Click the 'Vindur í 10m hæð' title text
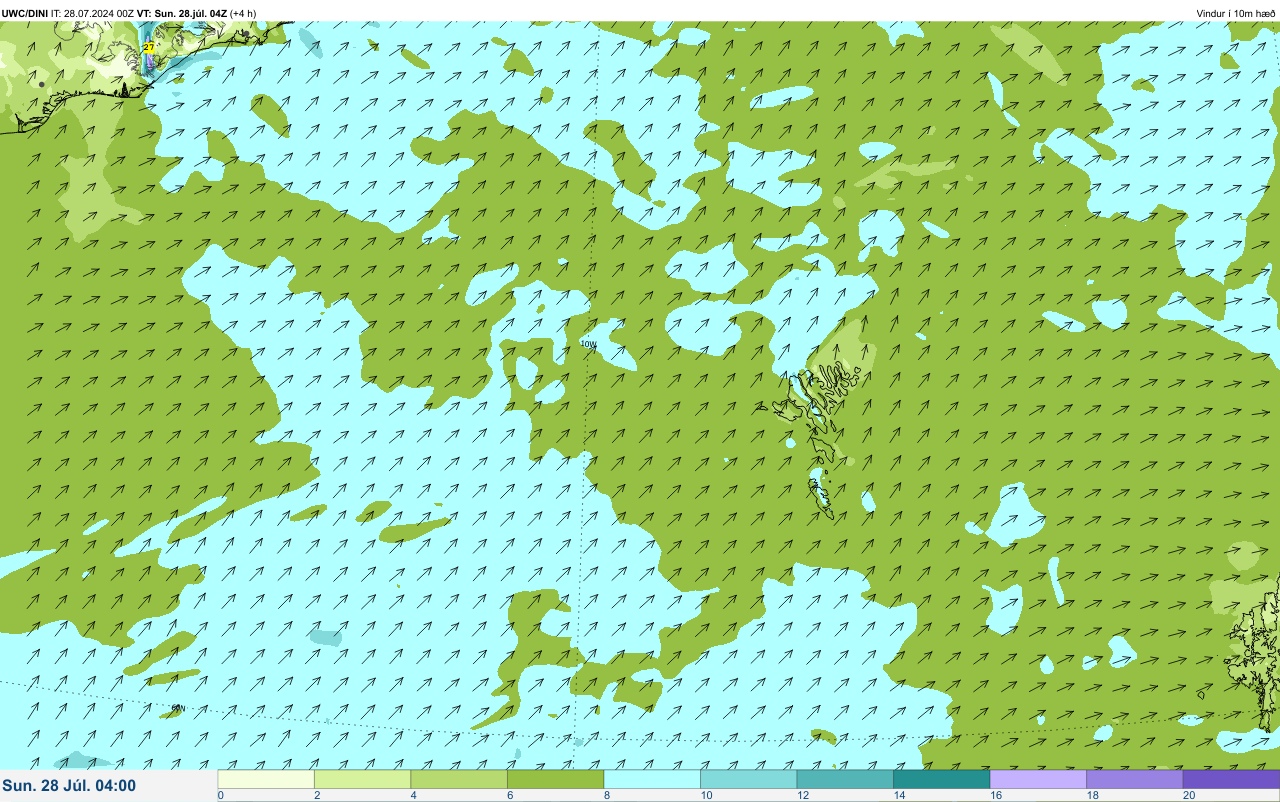 [1235, 13]
